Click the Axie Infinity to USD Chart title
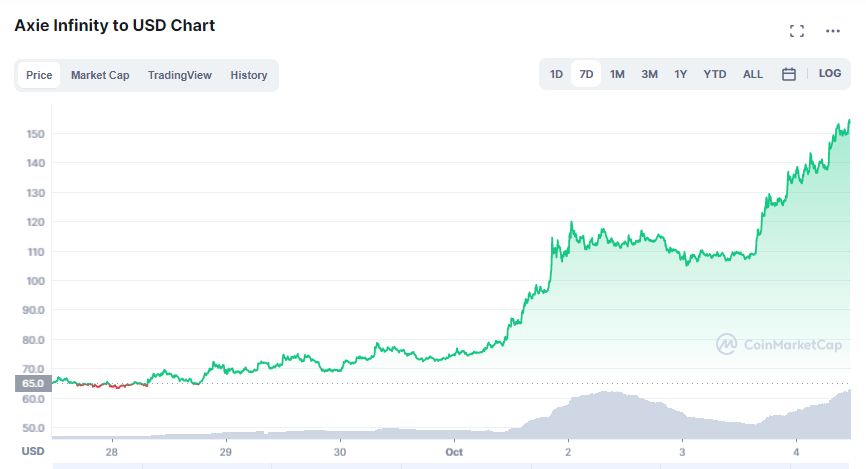The height and width of the screenshot is (469, 866). 115,25
